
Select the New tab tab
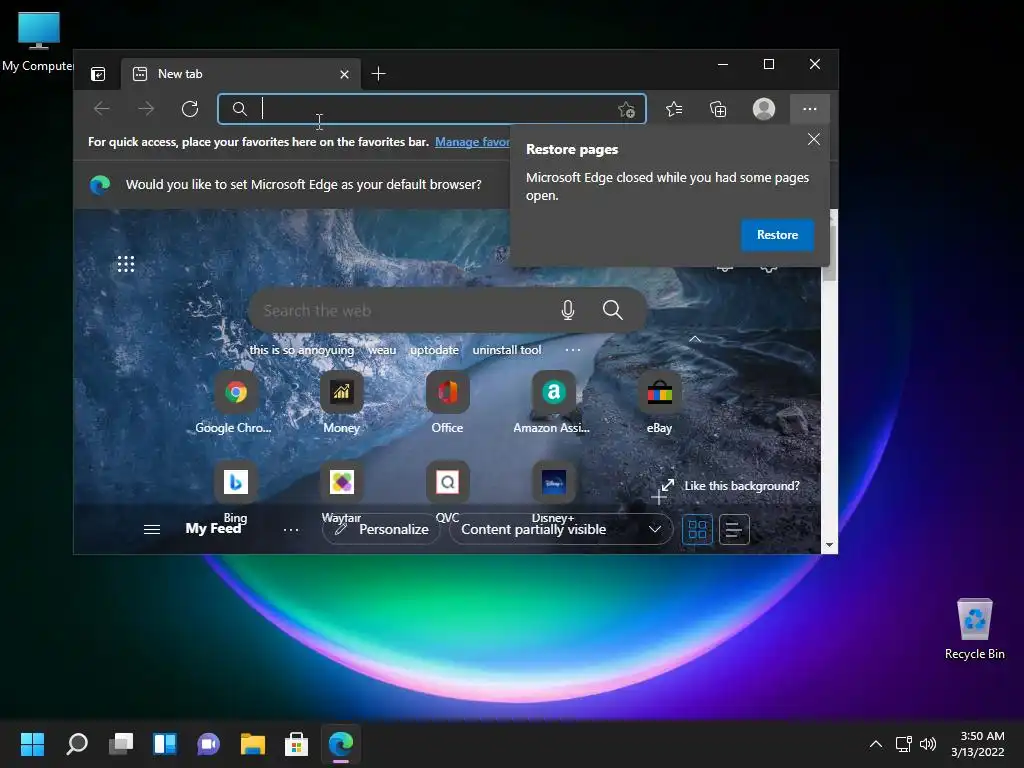240,74
